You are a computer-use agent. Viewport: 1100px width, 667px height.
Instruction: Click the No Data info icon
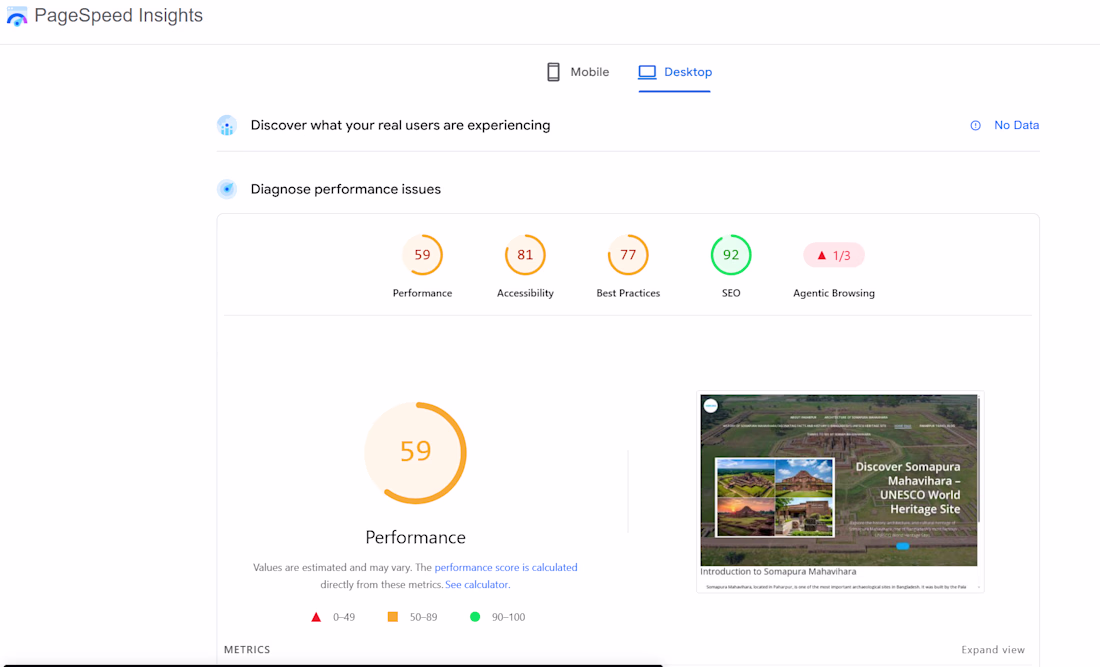975,126
